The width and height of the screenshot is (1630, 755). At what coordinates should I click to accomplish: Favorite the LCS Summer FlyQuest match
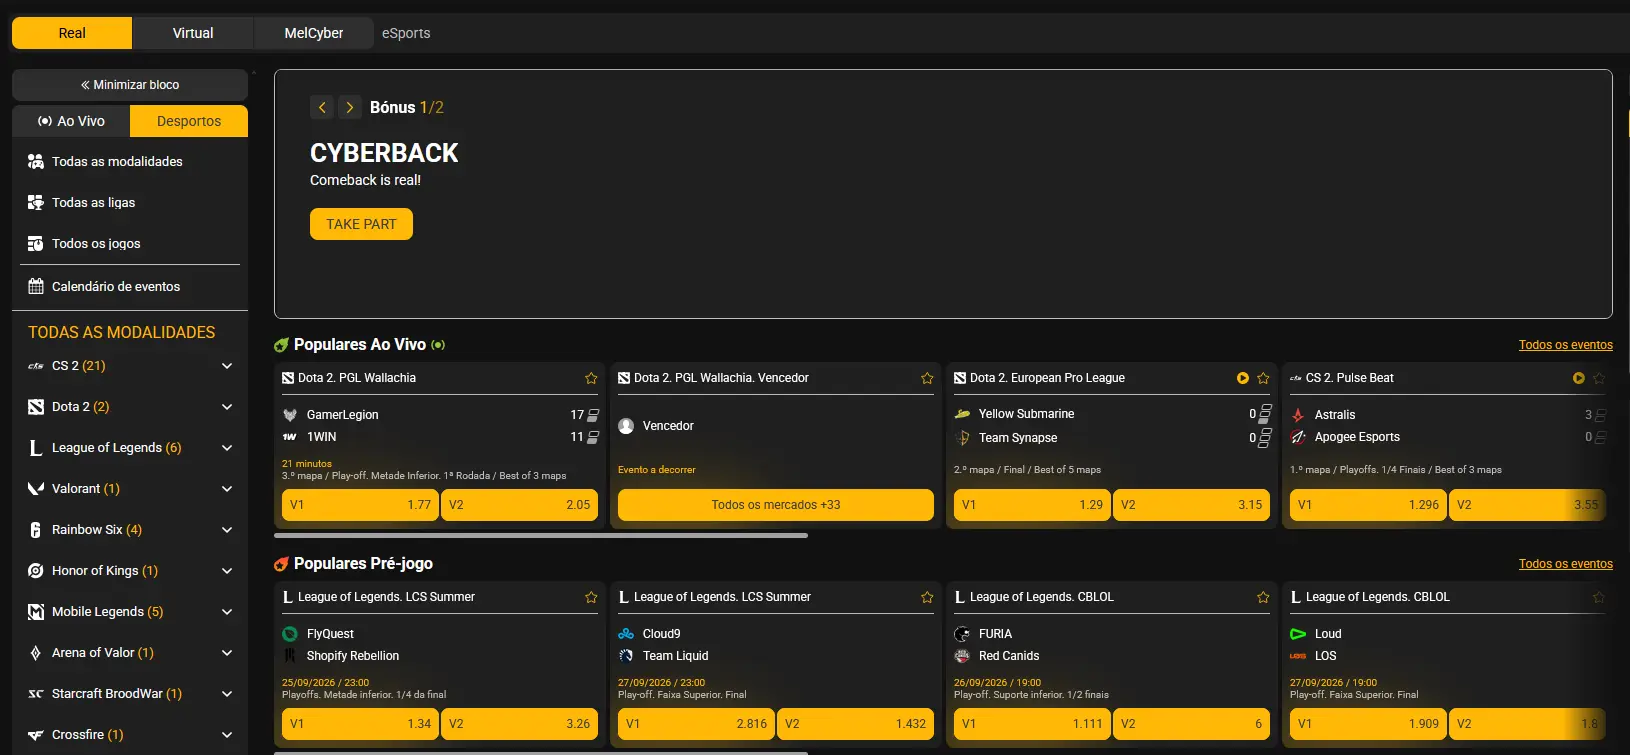[591, 597]
